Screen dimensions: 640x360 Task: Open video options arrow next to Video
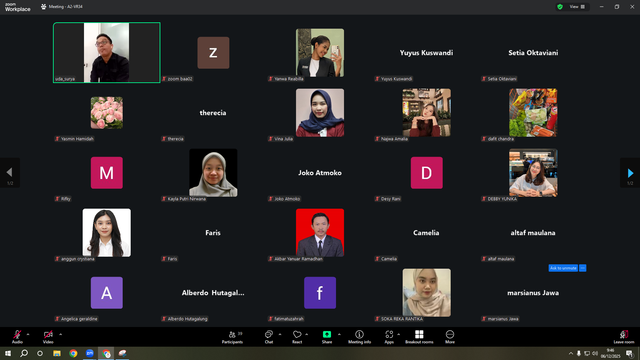tap(60, 334)
